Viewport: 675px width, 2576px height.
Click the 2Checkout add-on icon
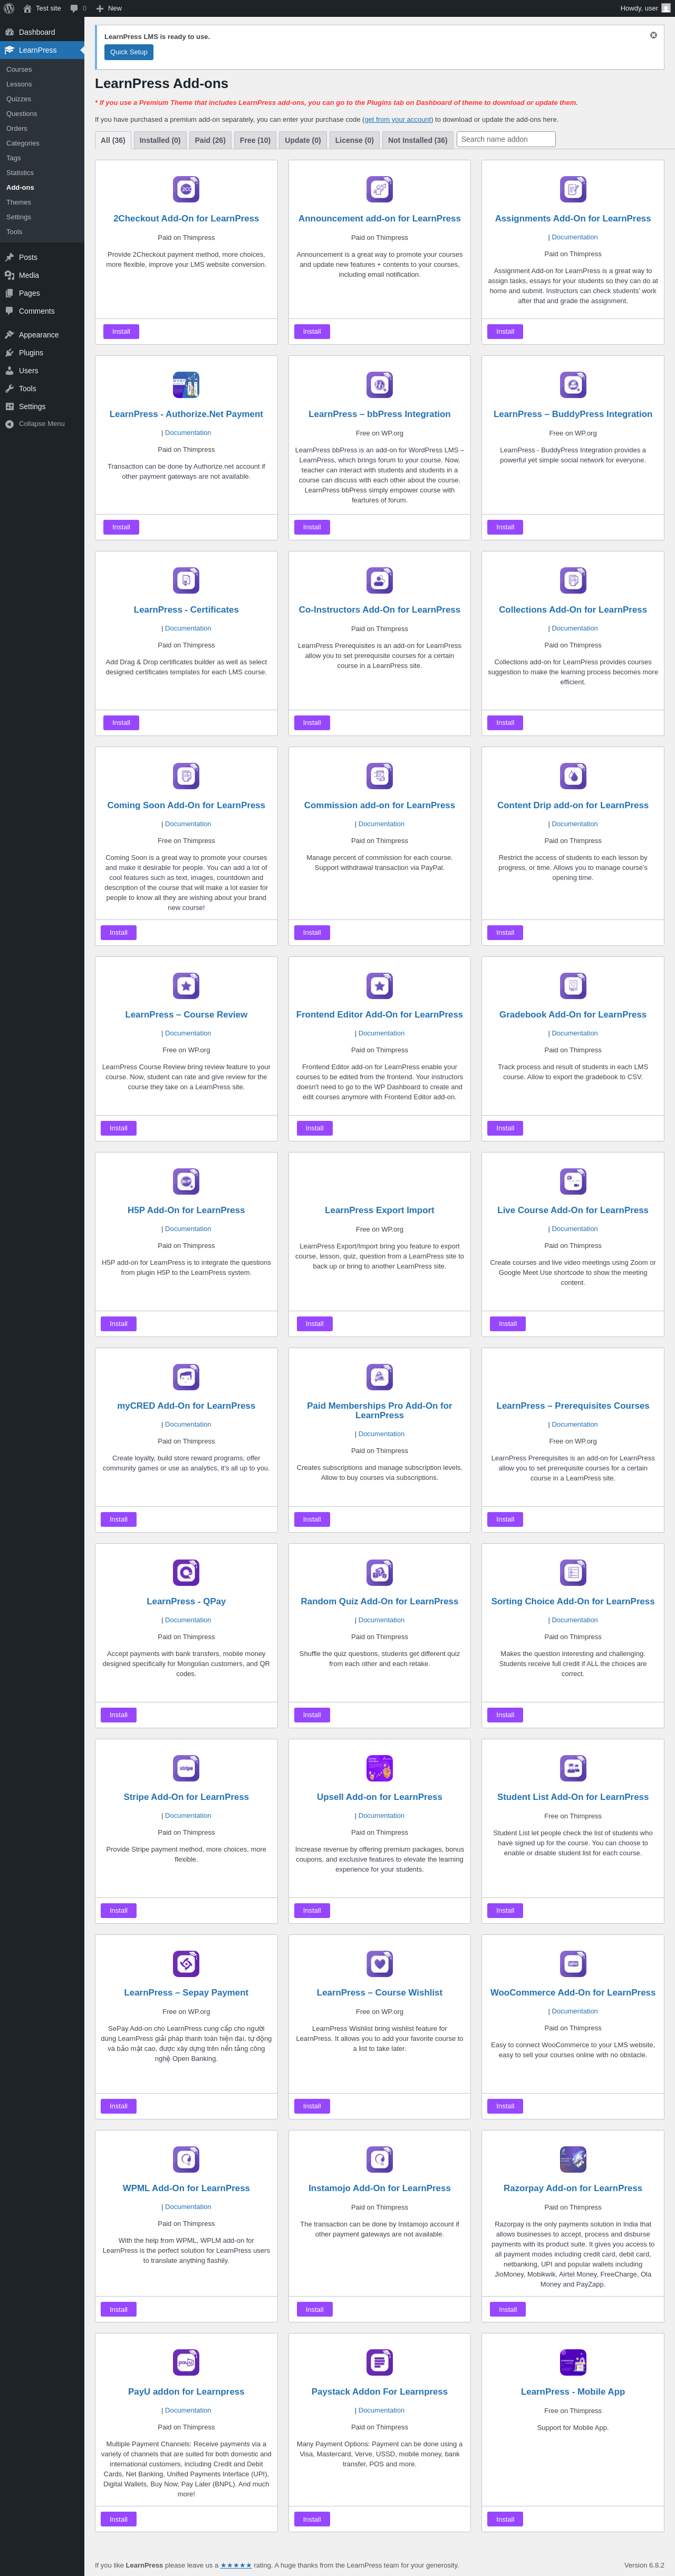click(x=186, y=189)
